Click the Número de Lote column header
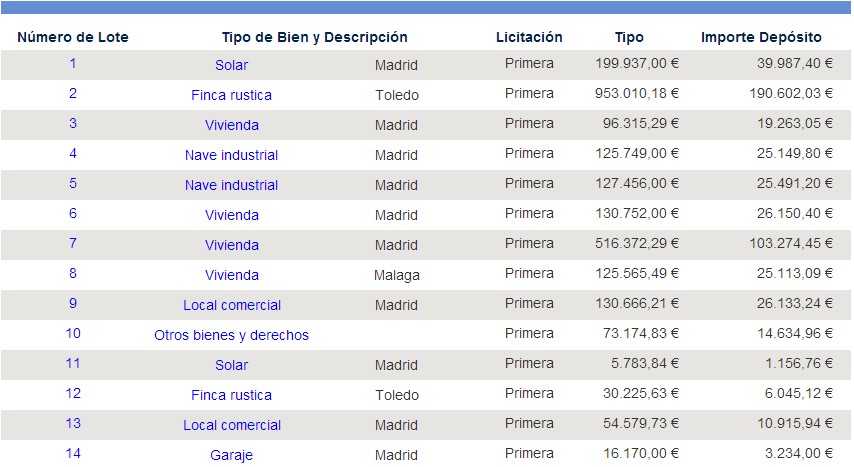The width and height of the screenshot is (854, 467). [x=73, y=37]
